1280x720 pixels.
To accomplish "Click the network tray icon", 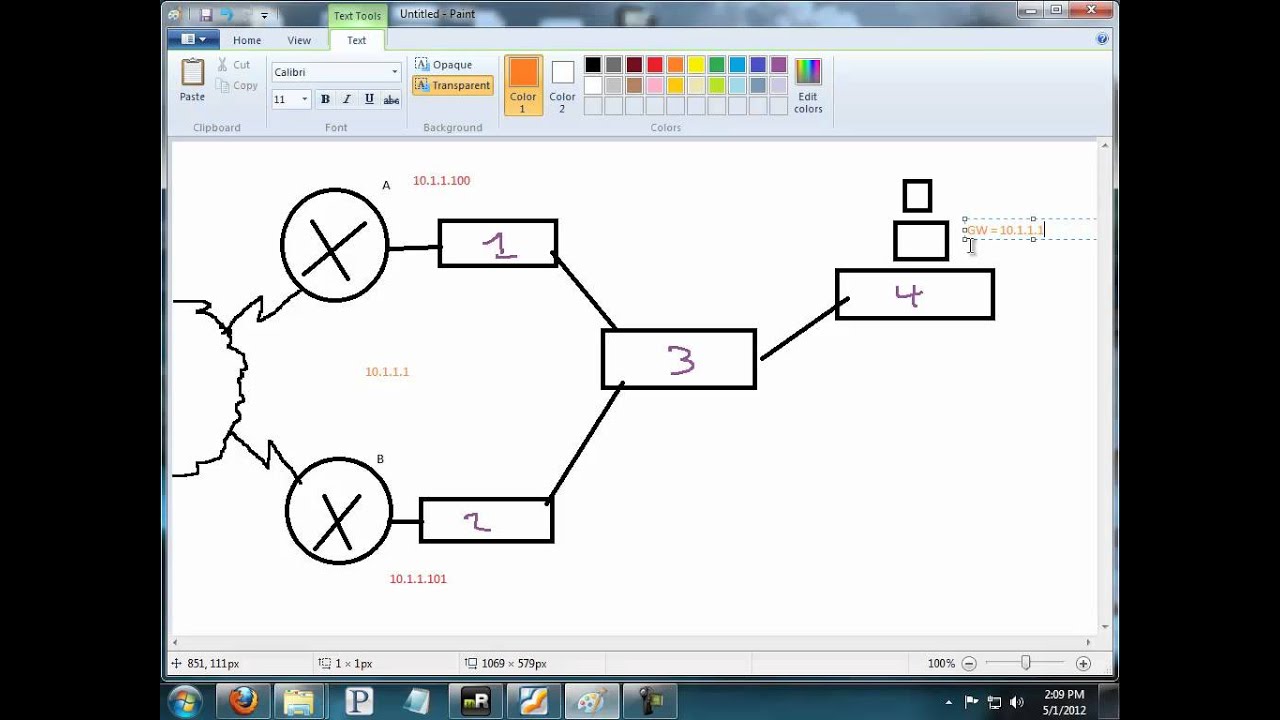I will (994, 702).
